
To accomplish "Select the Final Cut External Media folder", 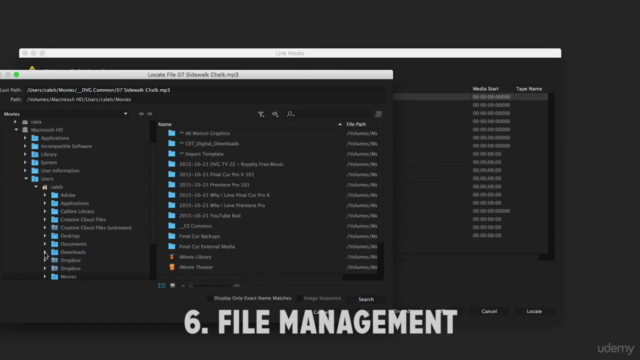I will click(x=207, y=247).
